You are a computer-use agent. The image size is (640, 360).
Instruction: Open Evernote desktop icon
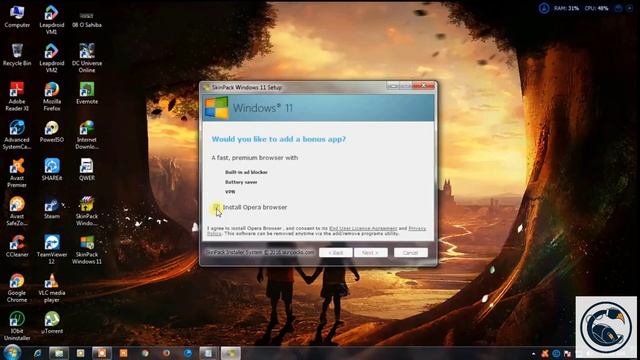pyautogui.click(x=87, y=93)
